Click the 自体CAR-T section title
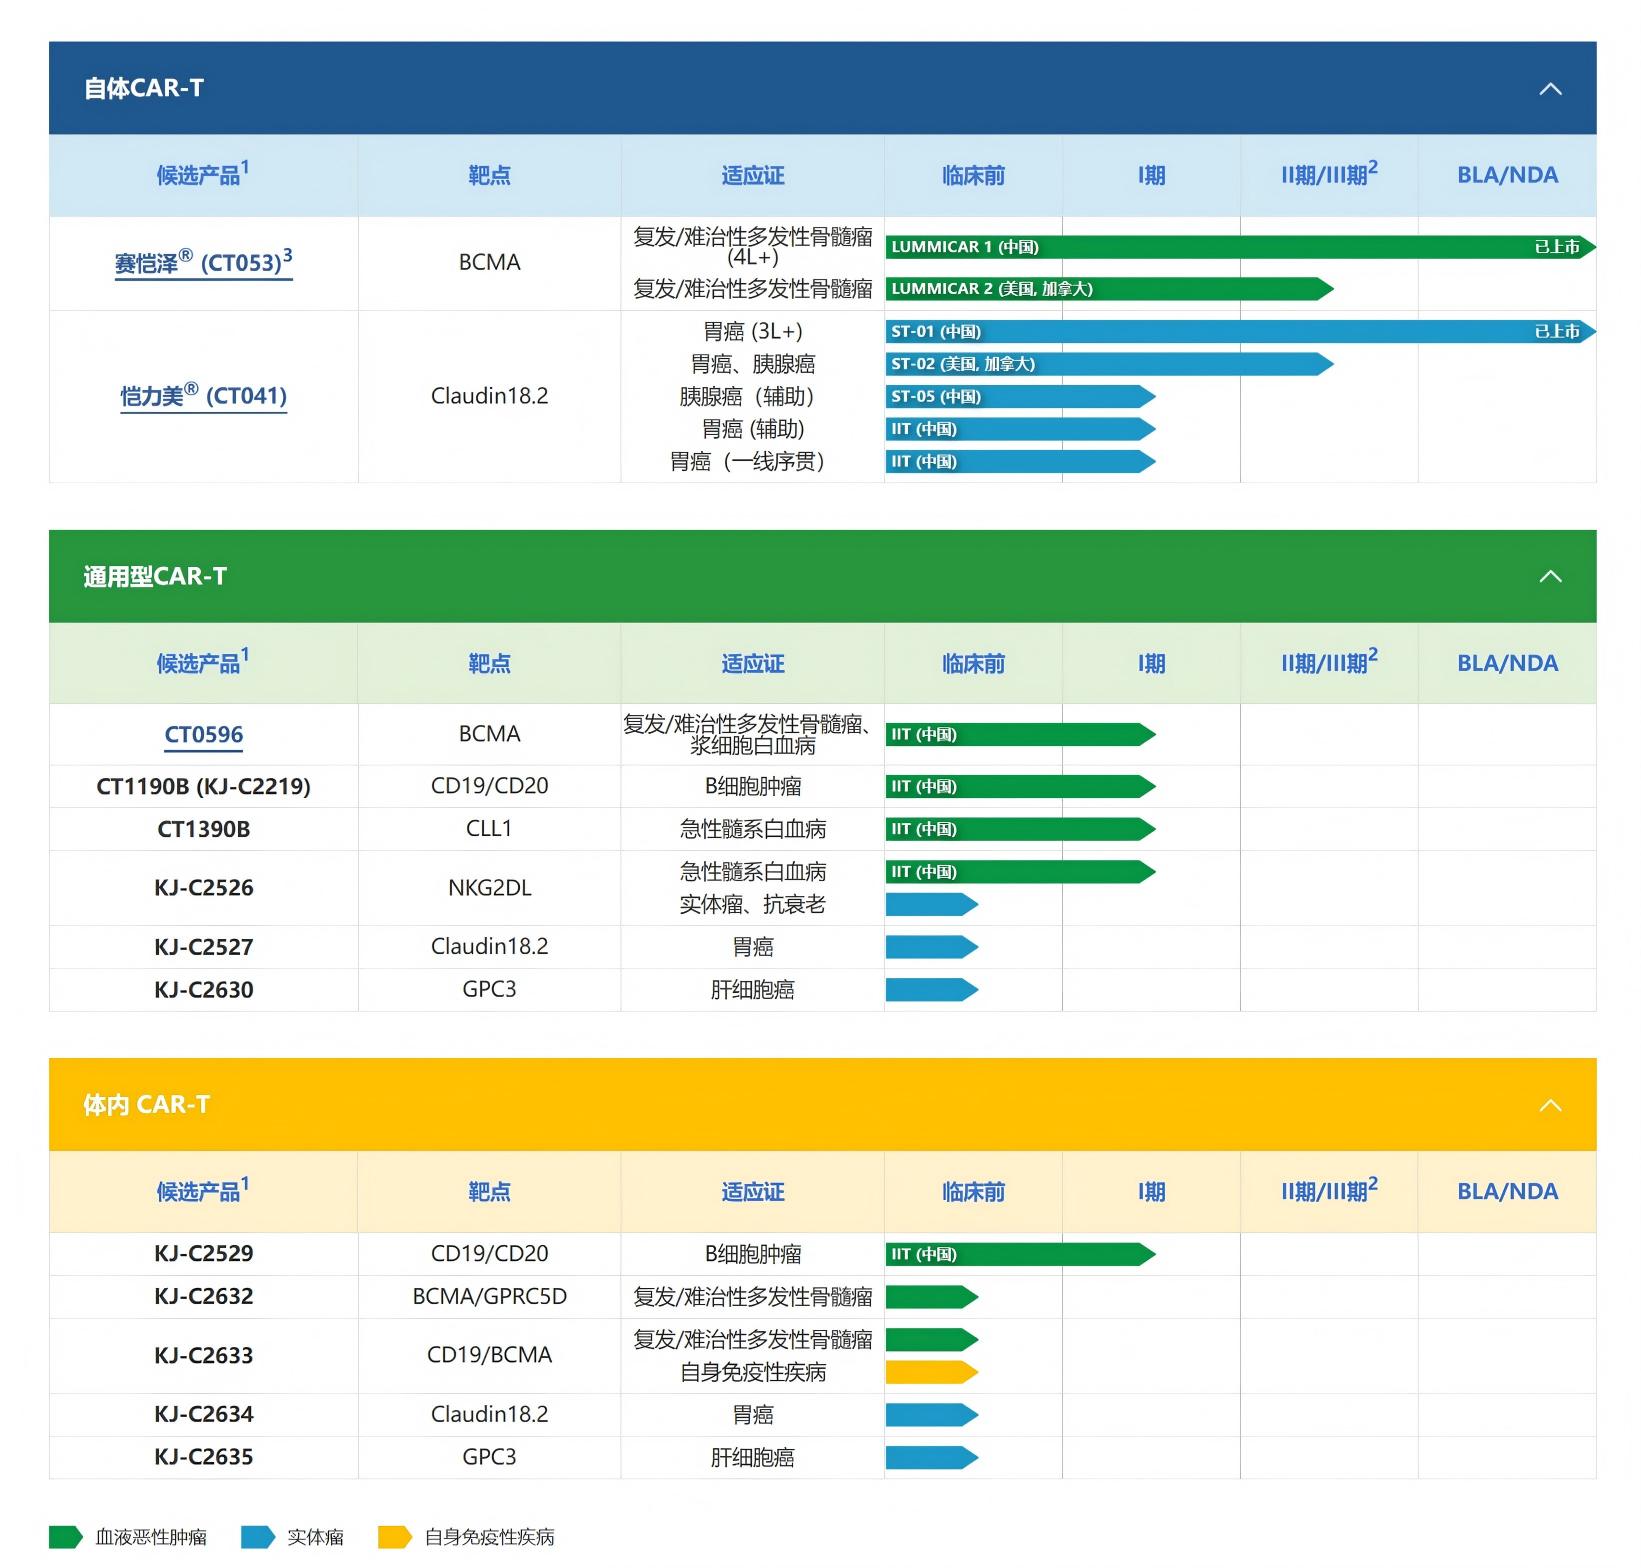 [x=144, y=88]
